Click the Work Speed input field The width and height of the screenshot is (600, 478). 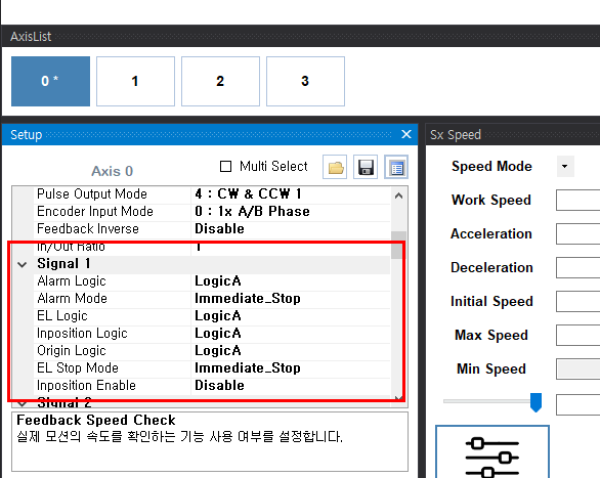tap(577, 200)
